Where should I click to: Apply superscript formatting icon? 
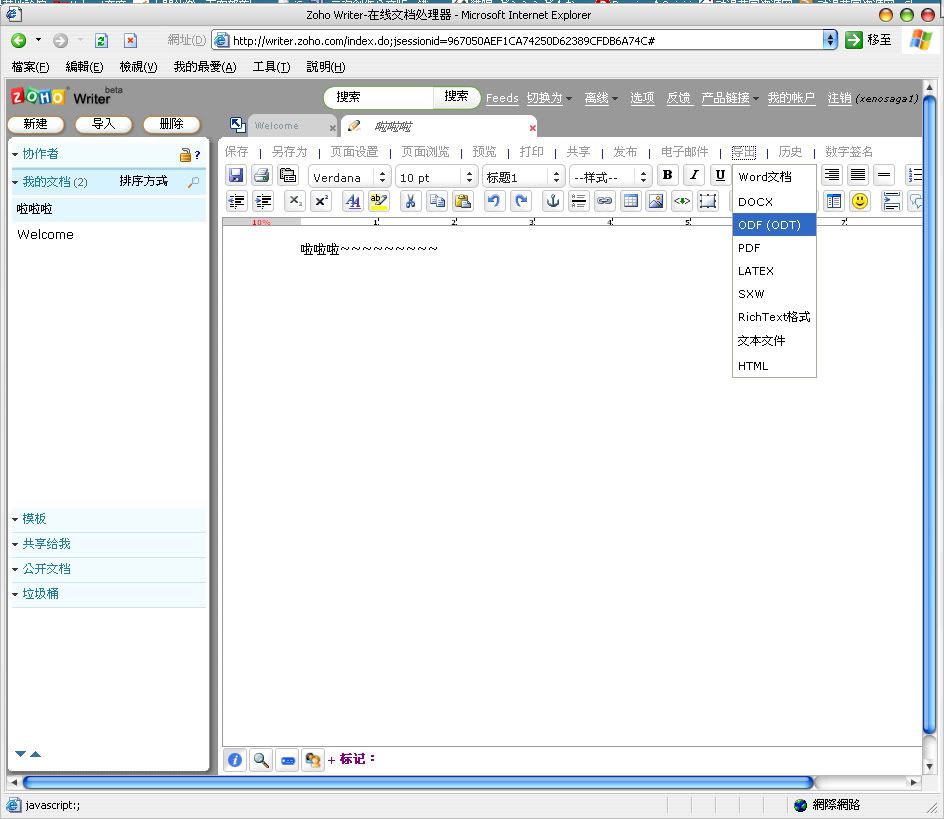click(x=321, y=200)
